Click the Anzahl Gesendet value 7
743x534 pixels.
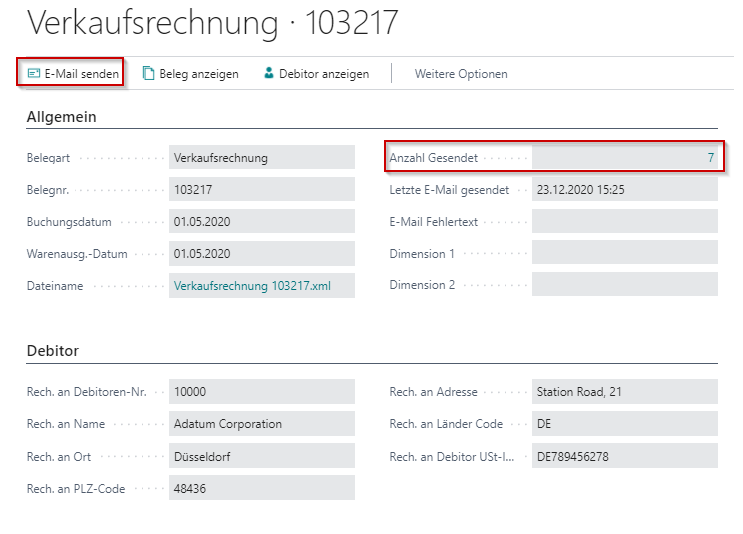click(710, 158)
